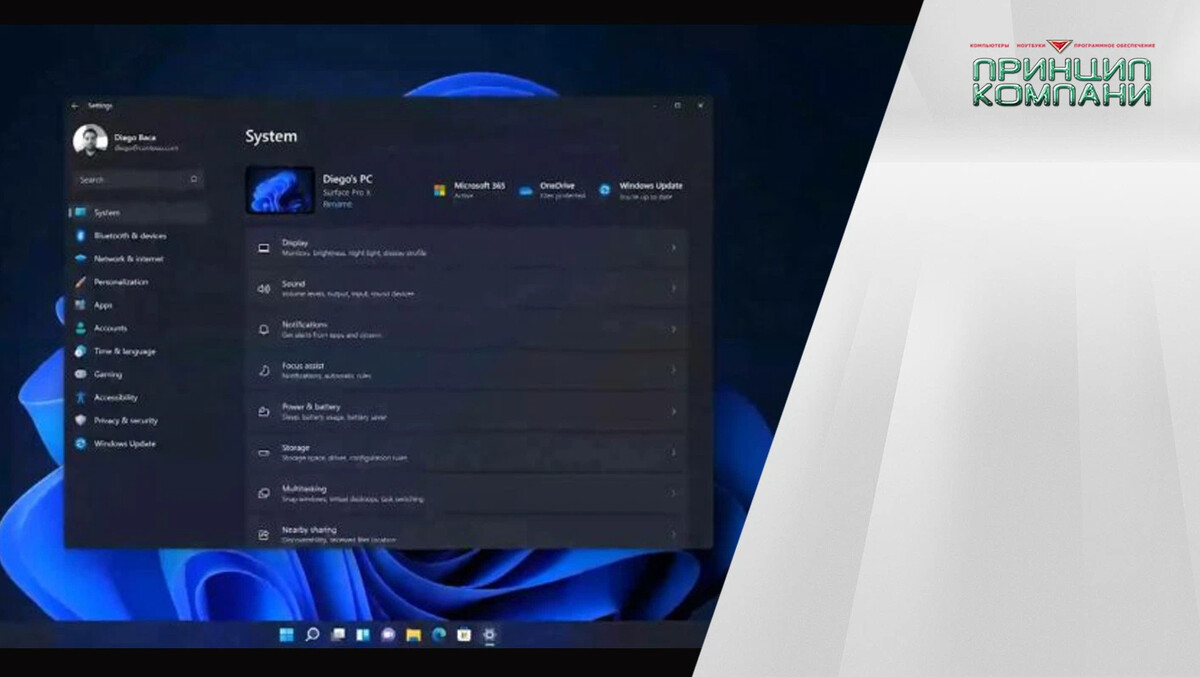Click the Settings gear on taskbar
Image resolution: width=1200 pixels, height=677 pixels.
[489, 634]
